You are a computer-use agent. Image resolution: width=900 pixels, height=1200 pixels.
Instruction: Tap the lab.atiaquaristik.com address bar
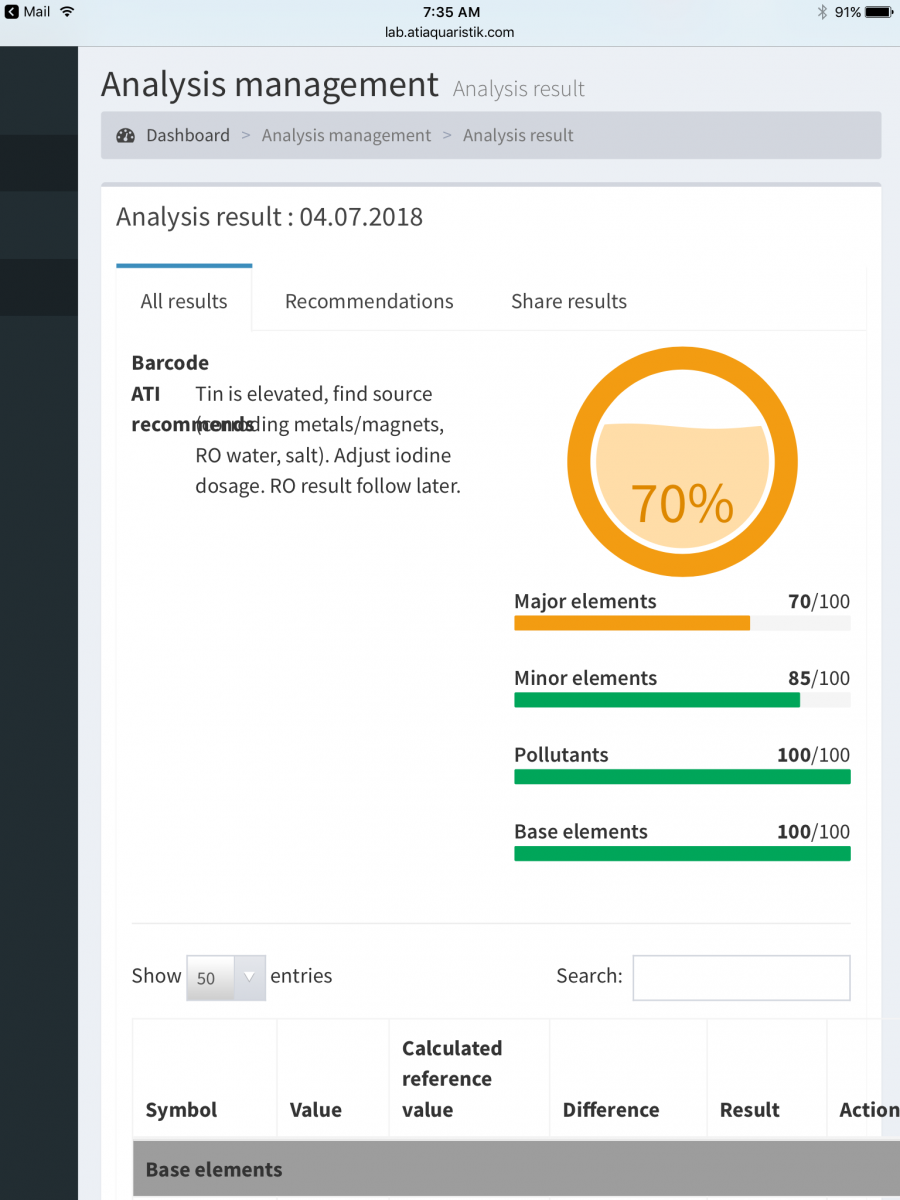click(x=450, y=32)
